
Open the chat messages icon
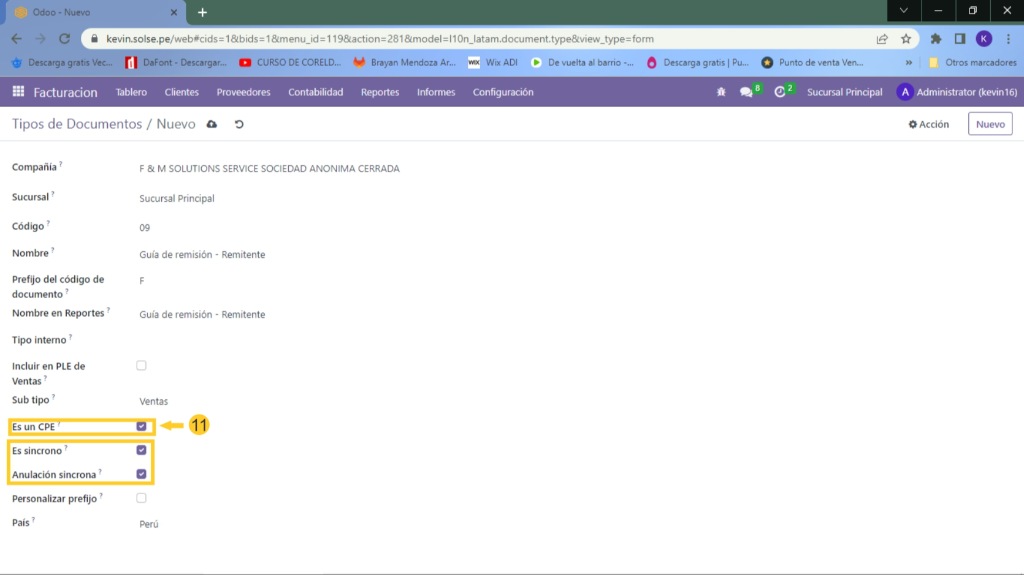(x=746, y=92)
